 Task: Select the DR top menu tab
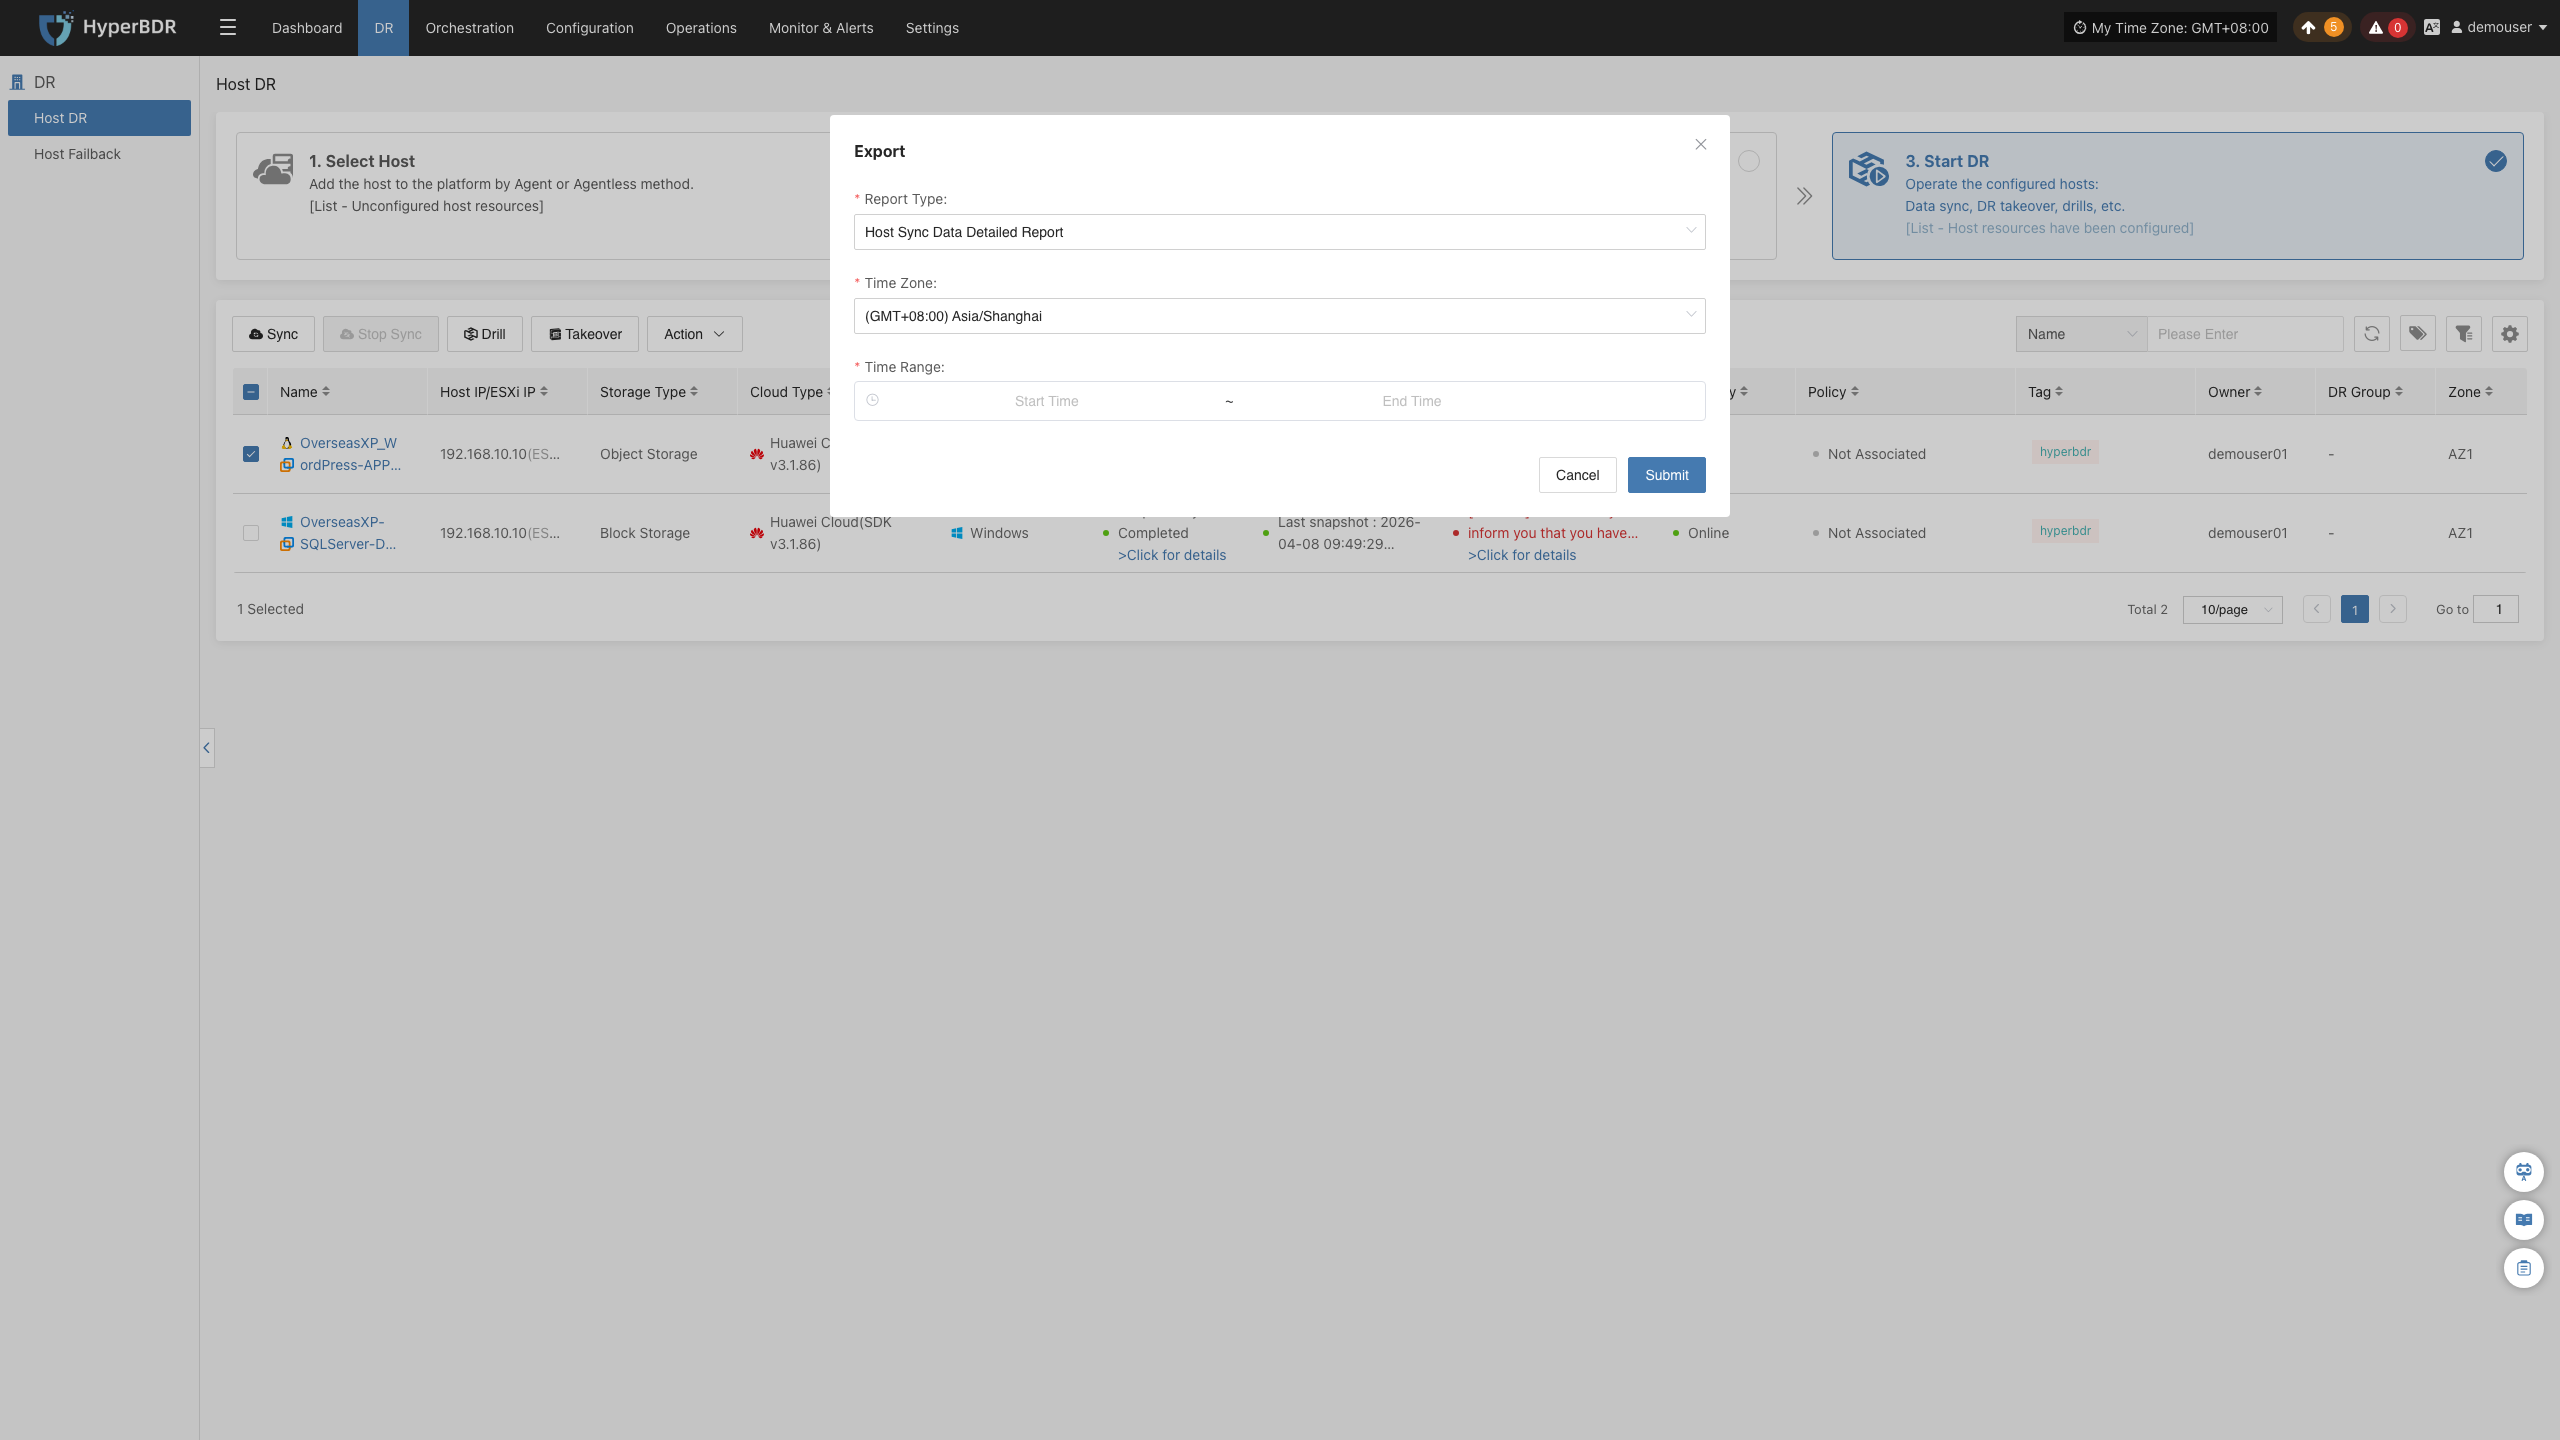tap(384, 28)
